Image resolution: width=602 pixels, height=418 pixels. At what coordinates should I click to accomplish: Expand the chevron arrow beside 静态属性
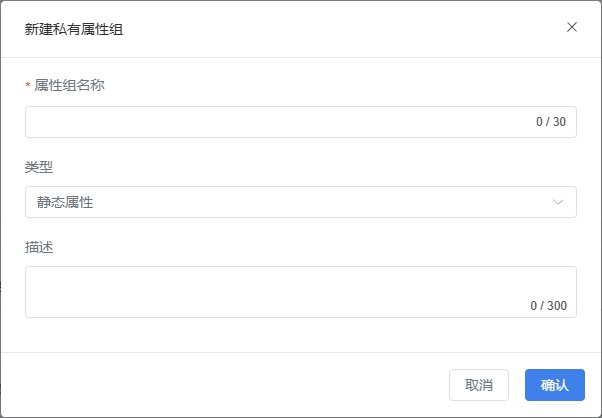pos(558,202)
